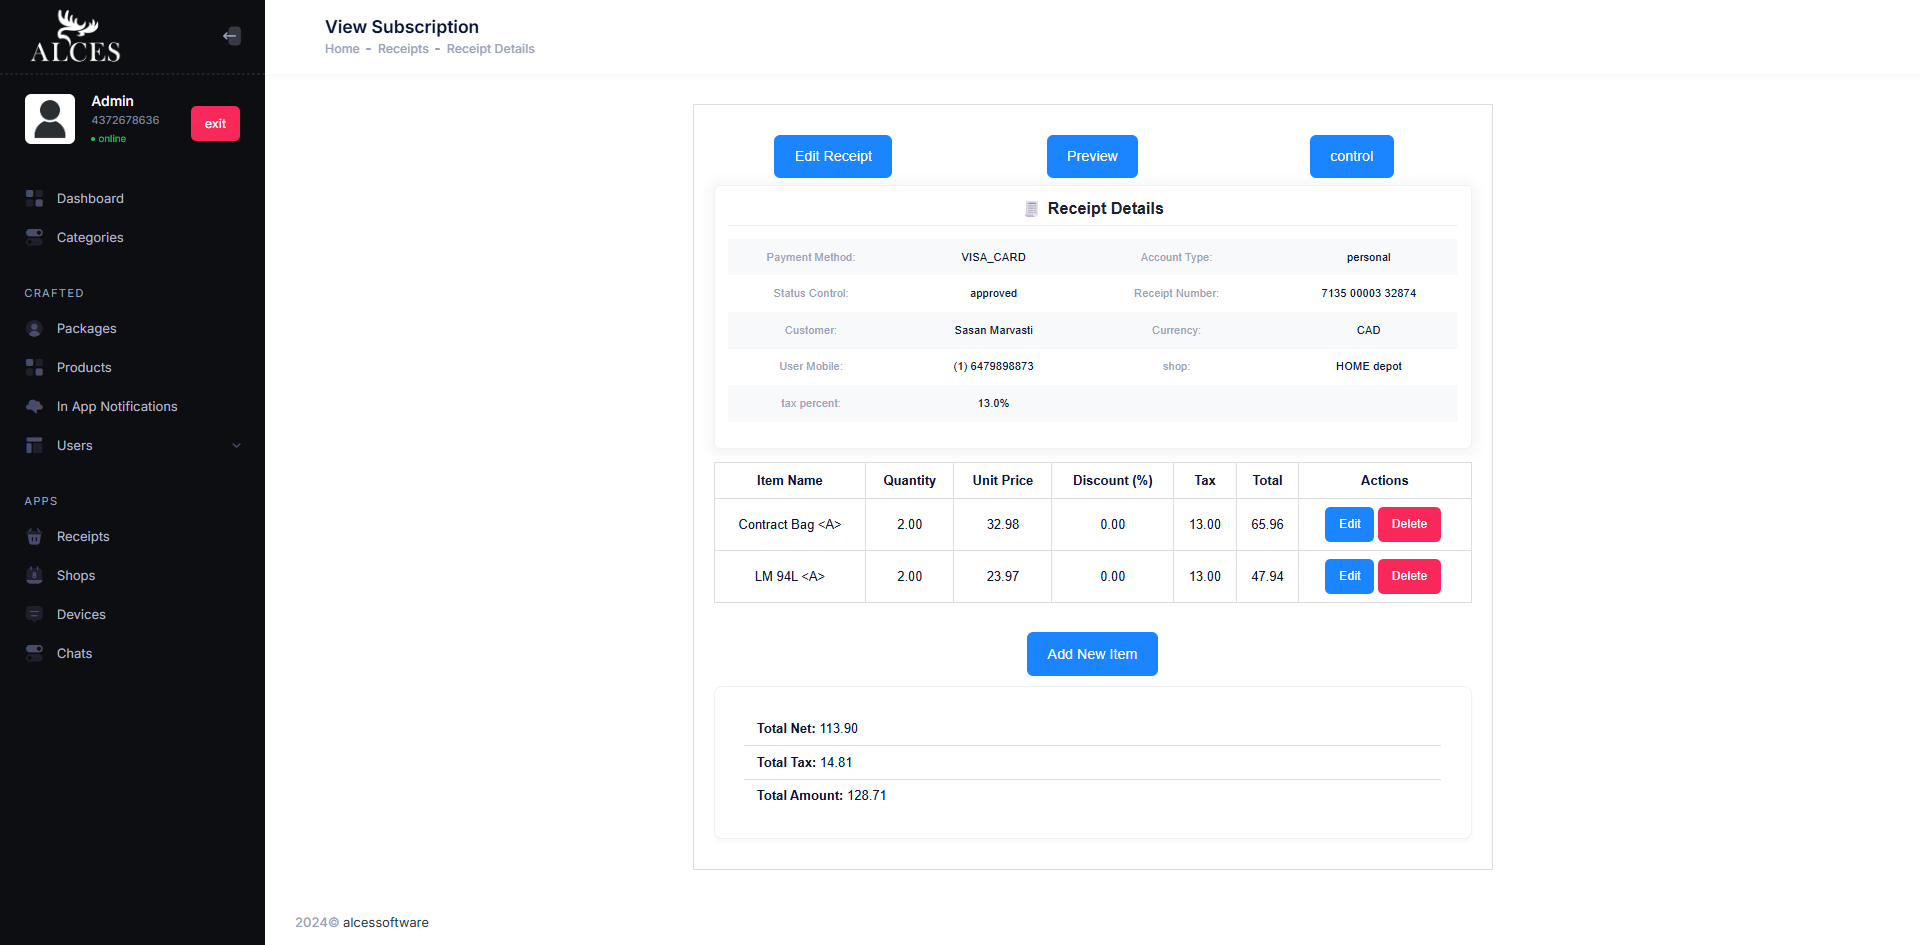The width and height of the screenshot is (1920, 945).
Task: Collapse sidebar with the arrow icon
Action: 231,36
